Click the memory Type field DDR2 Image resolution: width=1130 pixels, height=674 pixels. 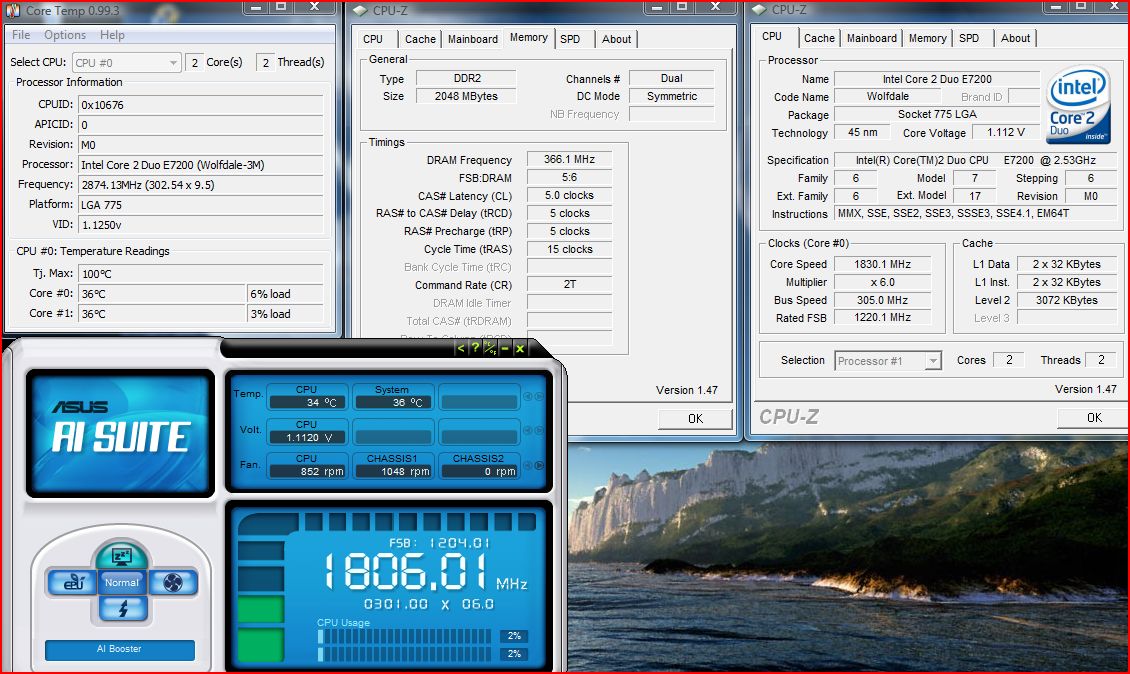466,79
